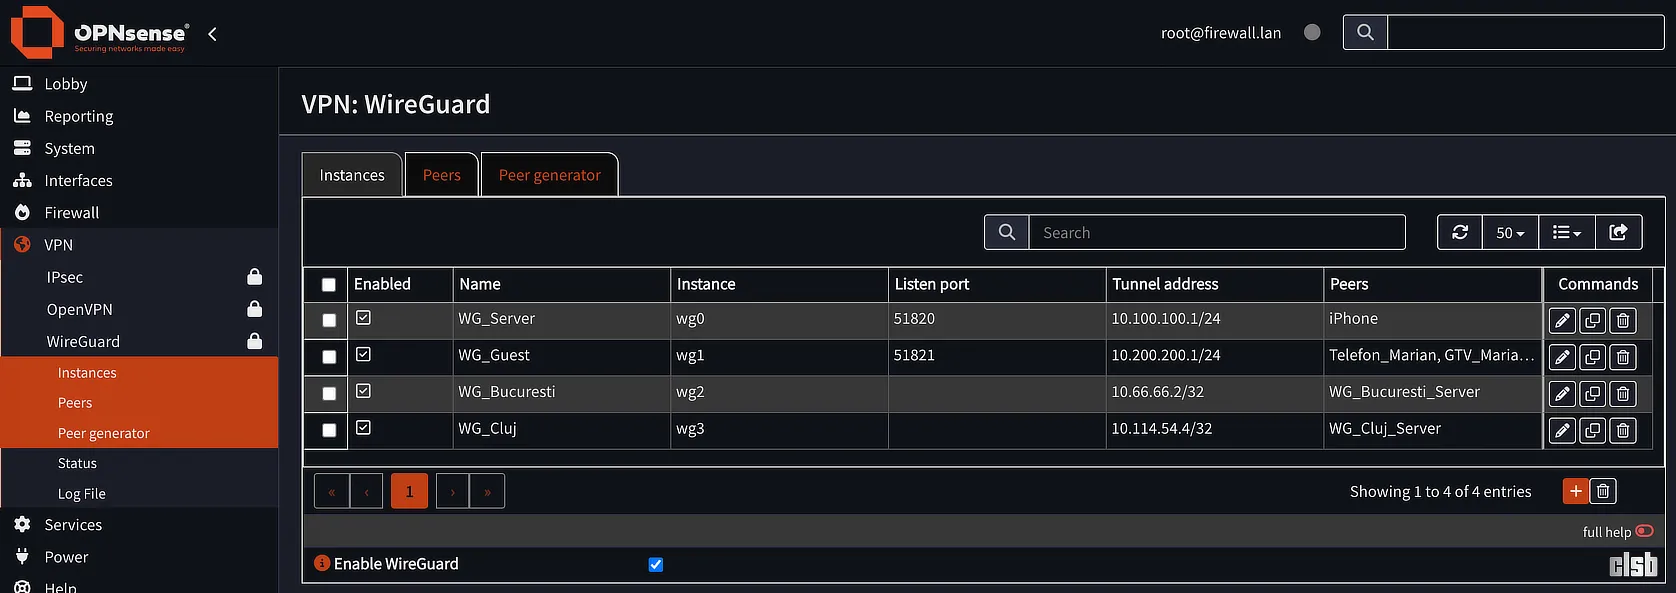Toggle the full help switch
This screenshot has height=593, width=1676.
[1644, 531]
